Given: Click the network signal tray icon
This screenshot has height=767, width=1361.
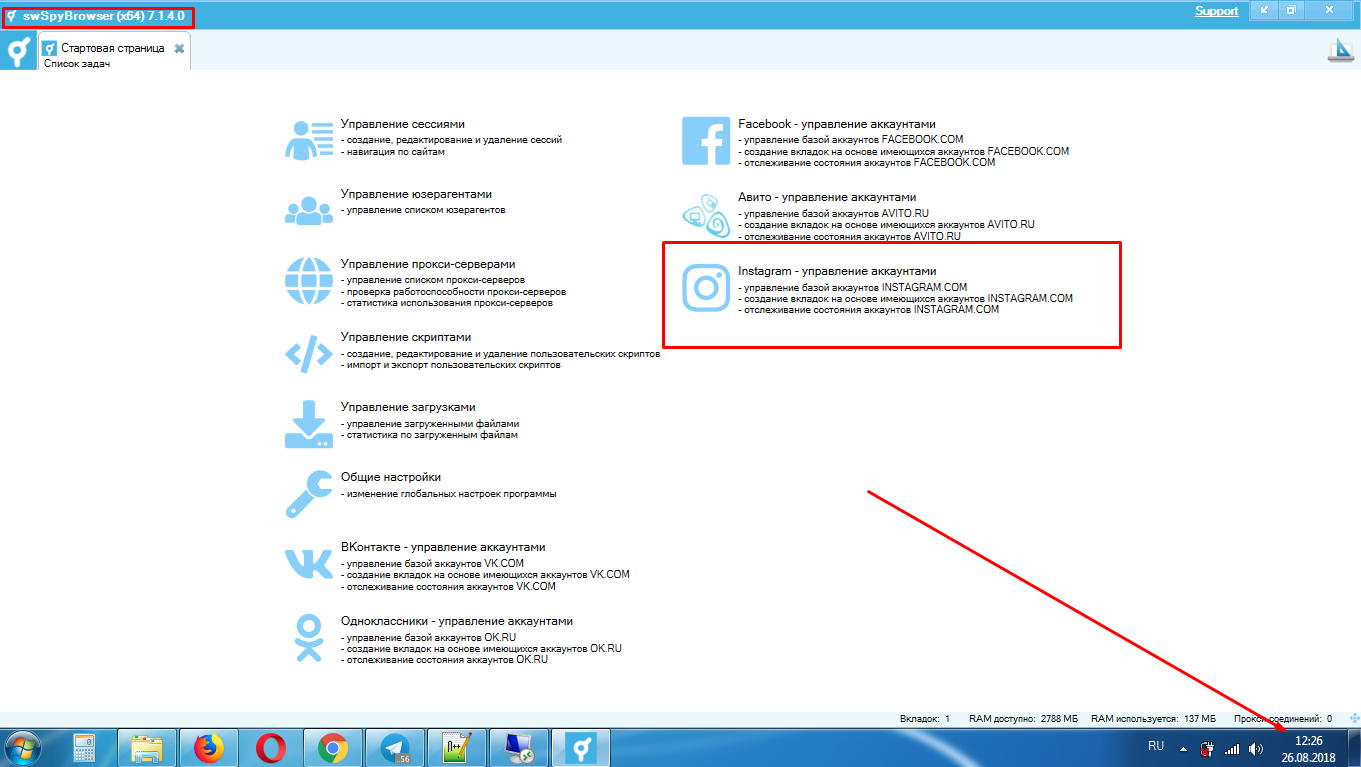Looking at the screenshot, I should point(1232,748).
